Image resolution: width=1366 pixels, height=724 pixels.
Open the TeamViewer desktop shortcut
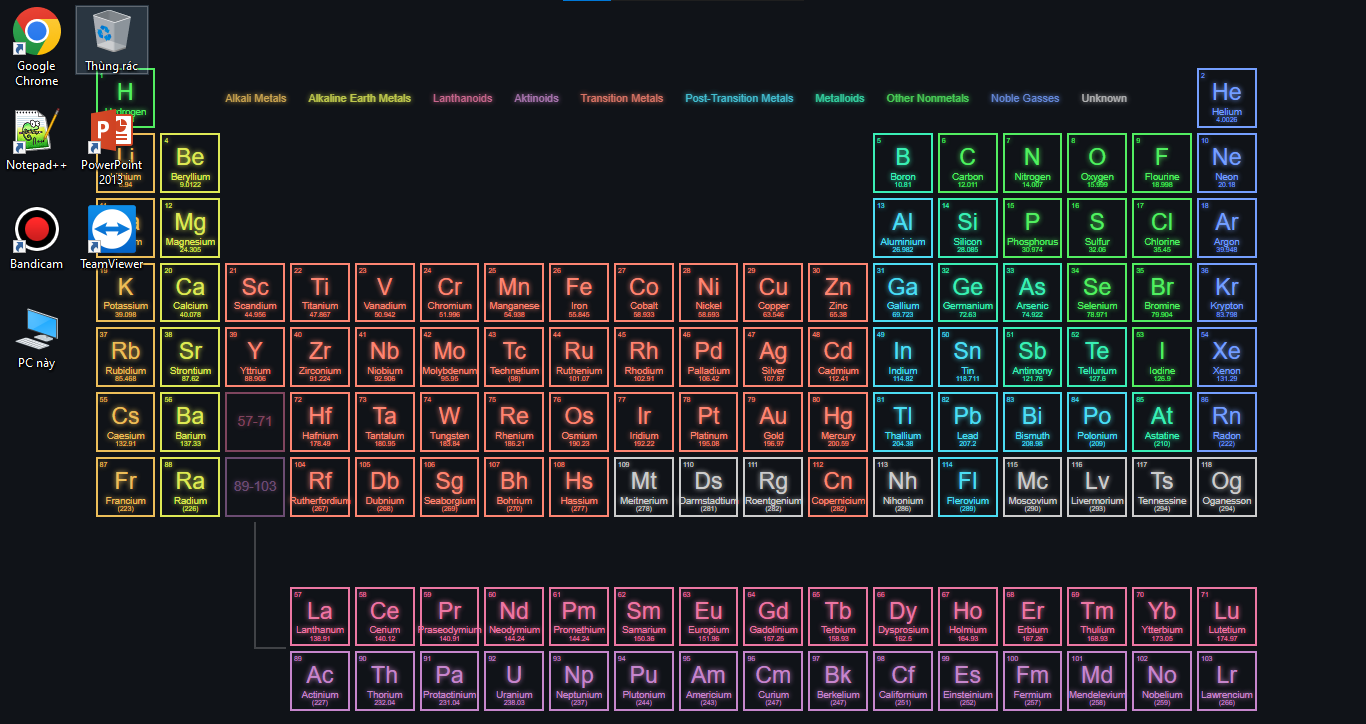pyautogui.click(x=112, y=239)
